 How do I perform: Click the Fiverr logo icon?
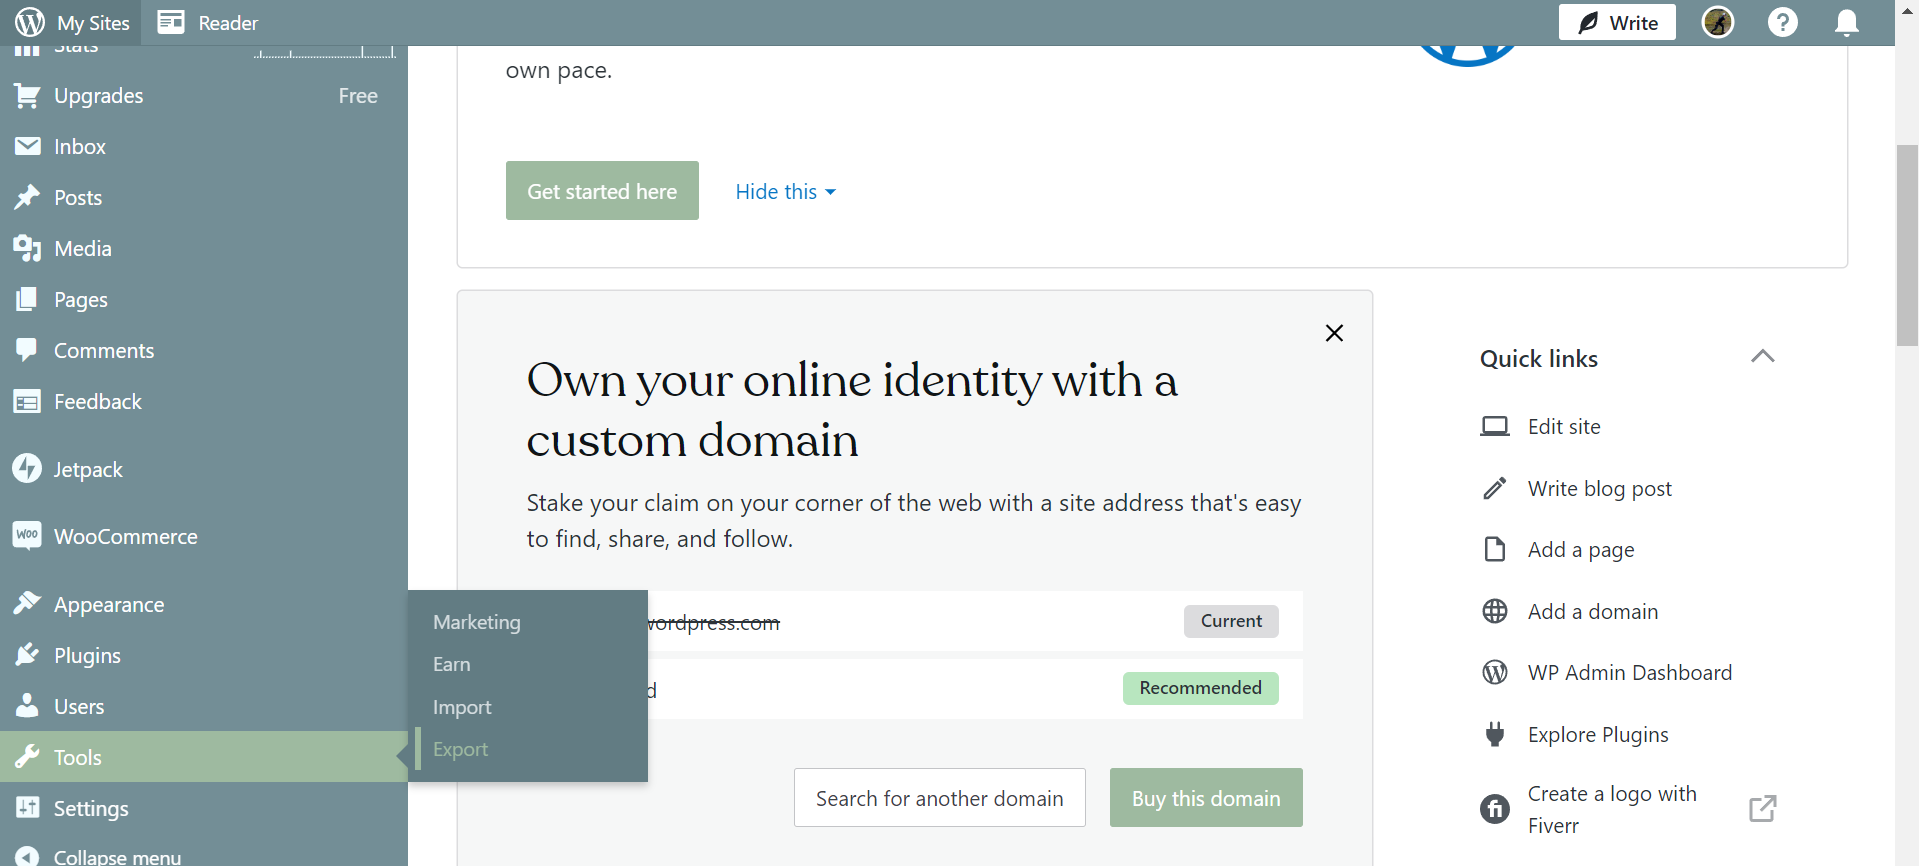pos(1495,808)
